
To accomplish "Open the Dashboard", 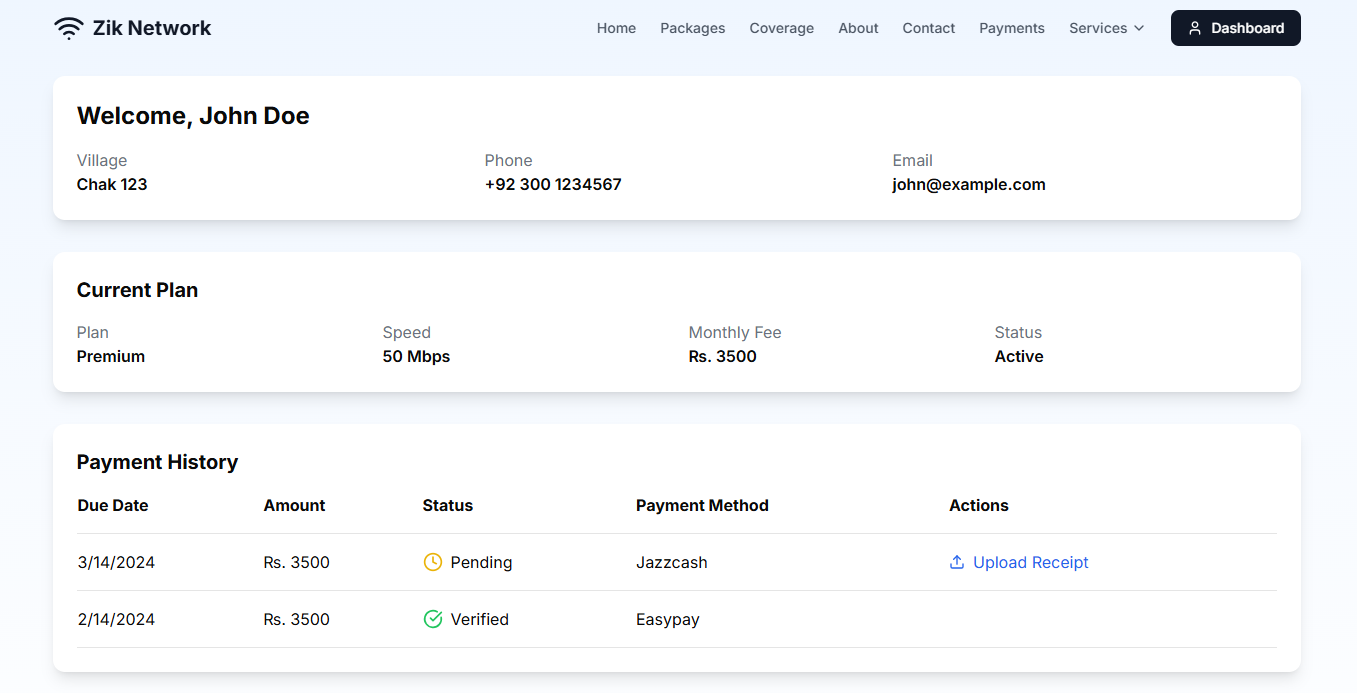I will pos(1235,28).
